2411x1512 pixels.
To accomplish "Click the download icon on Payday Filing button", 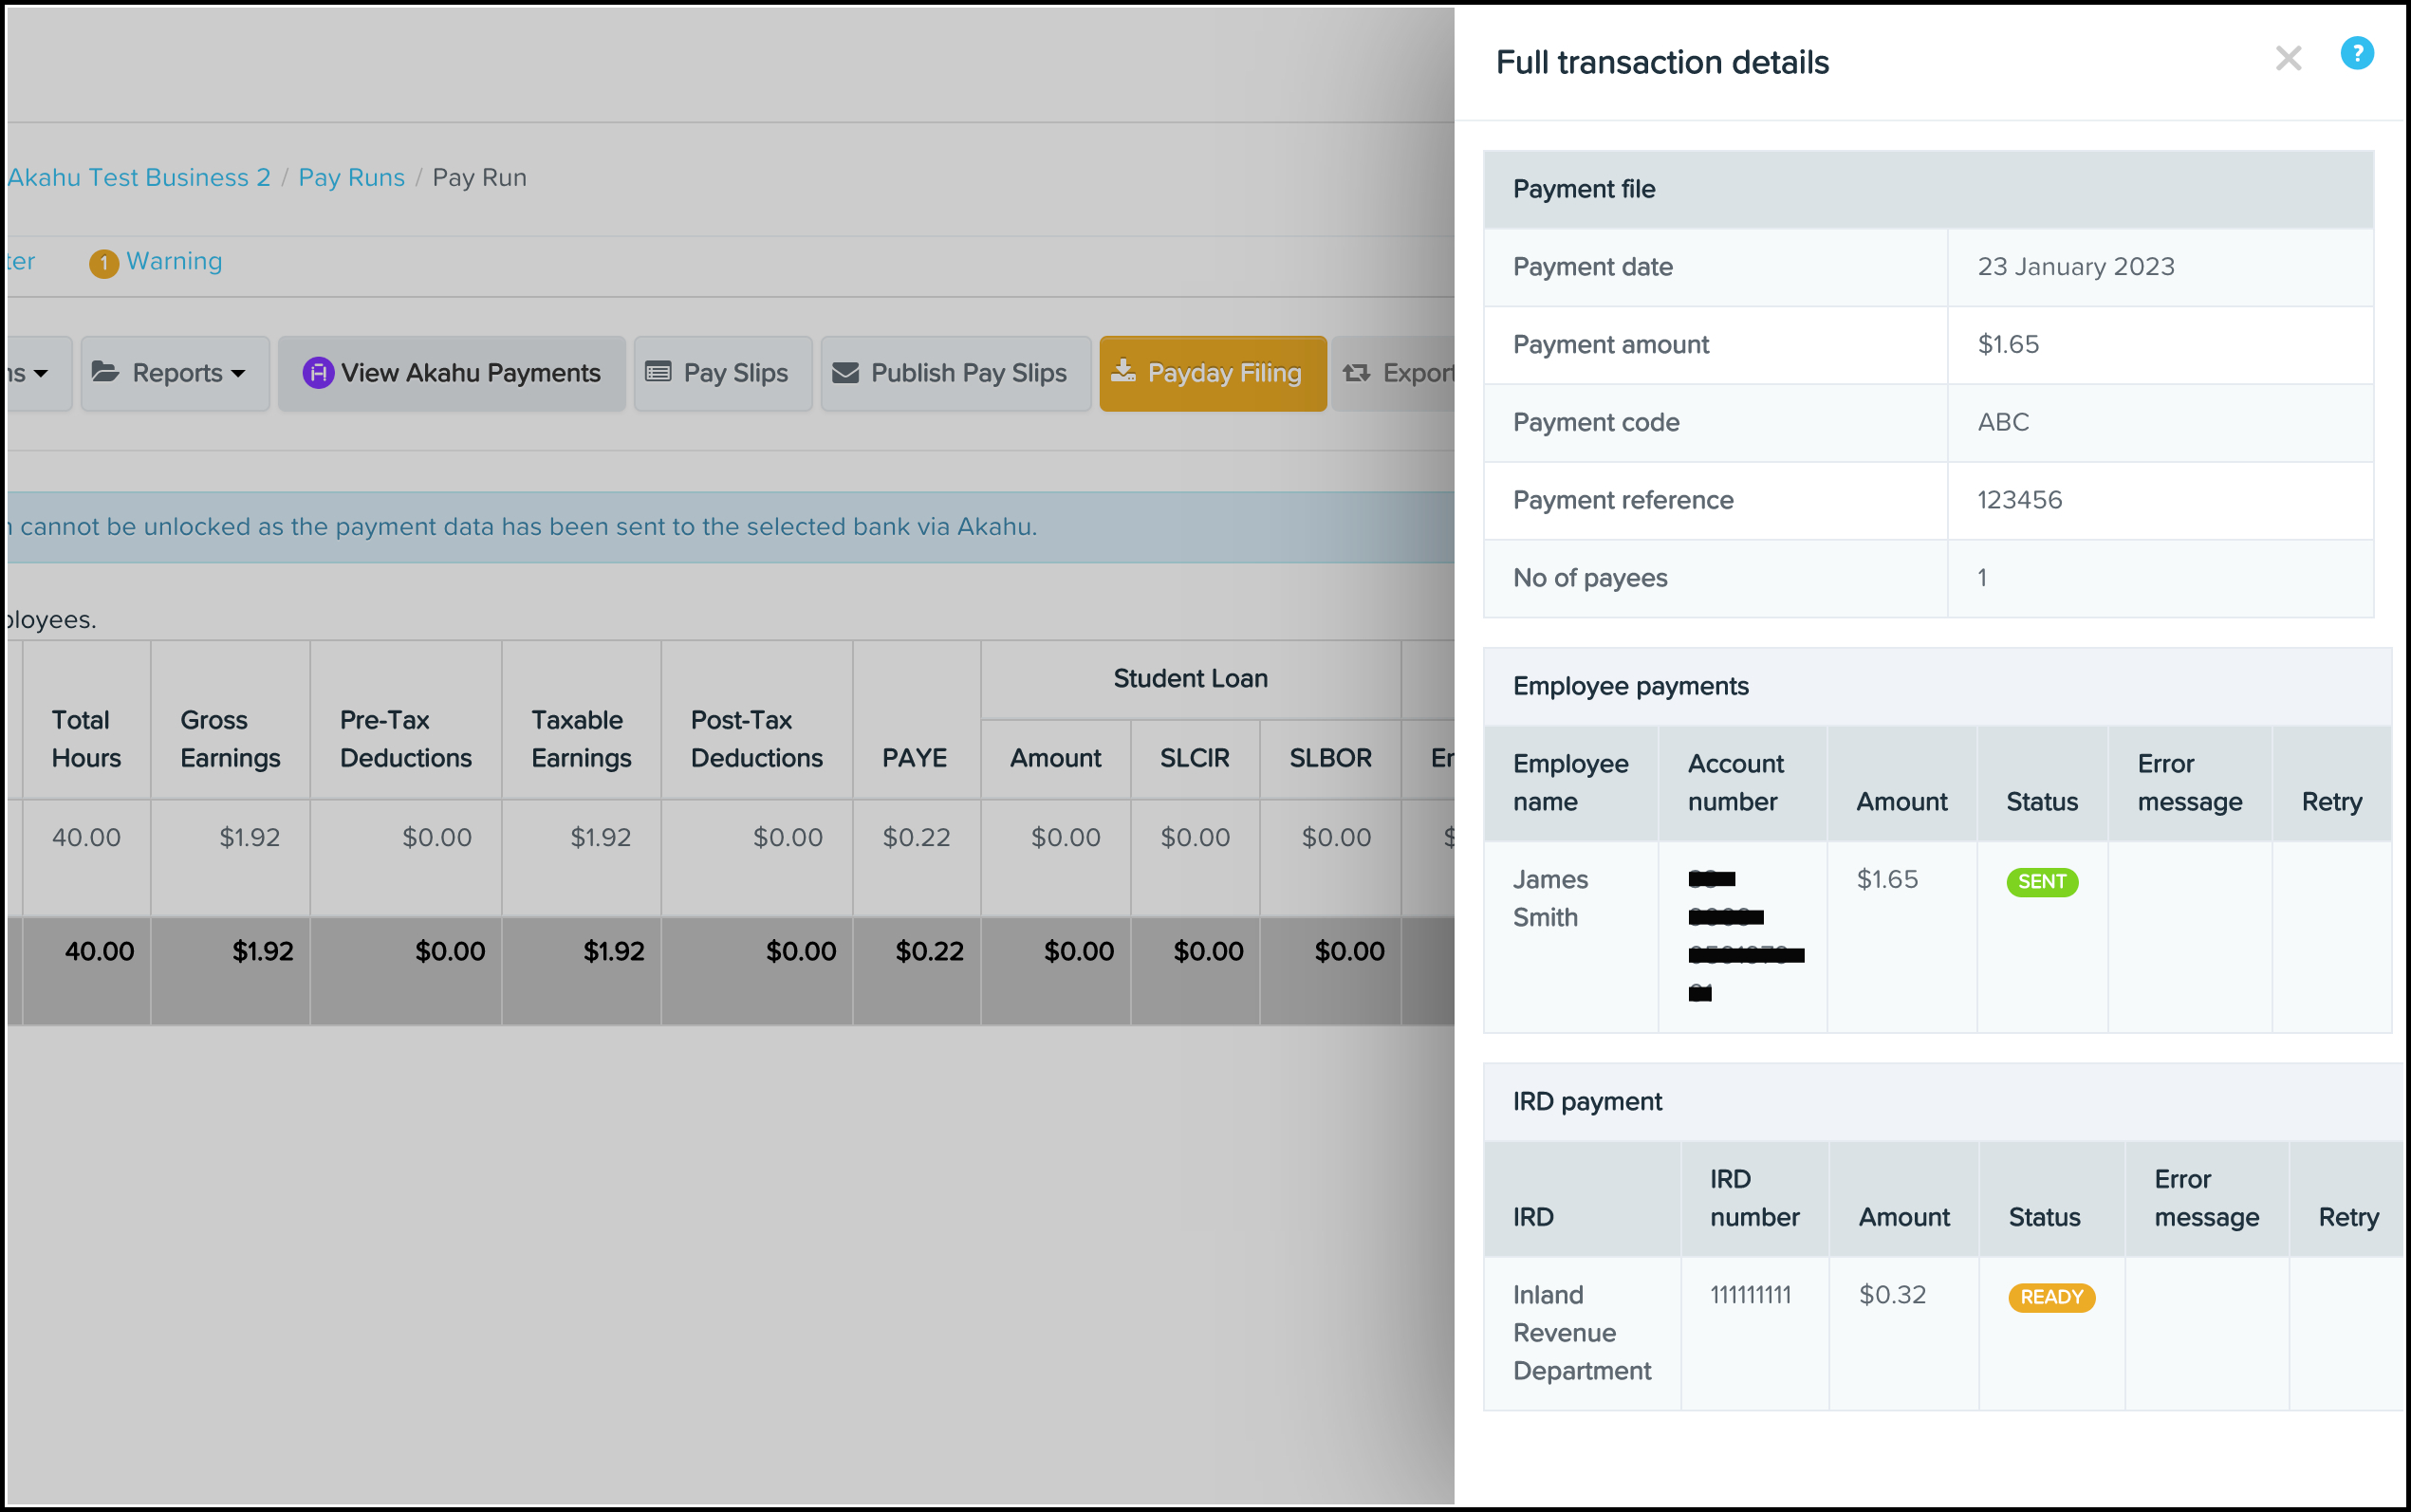I will click(x=1125, y=371).
